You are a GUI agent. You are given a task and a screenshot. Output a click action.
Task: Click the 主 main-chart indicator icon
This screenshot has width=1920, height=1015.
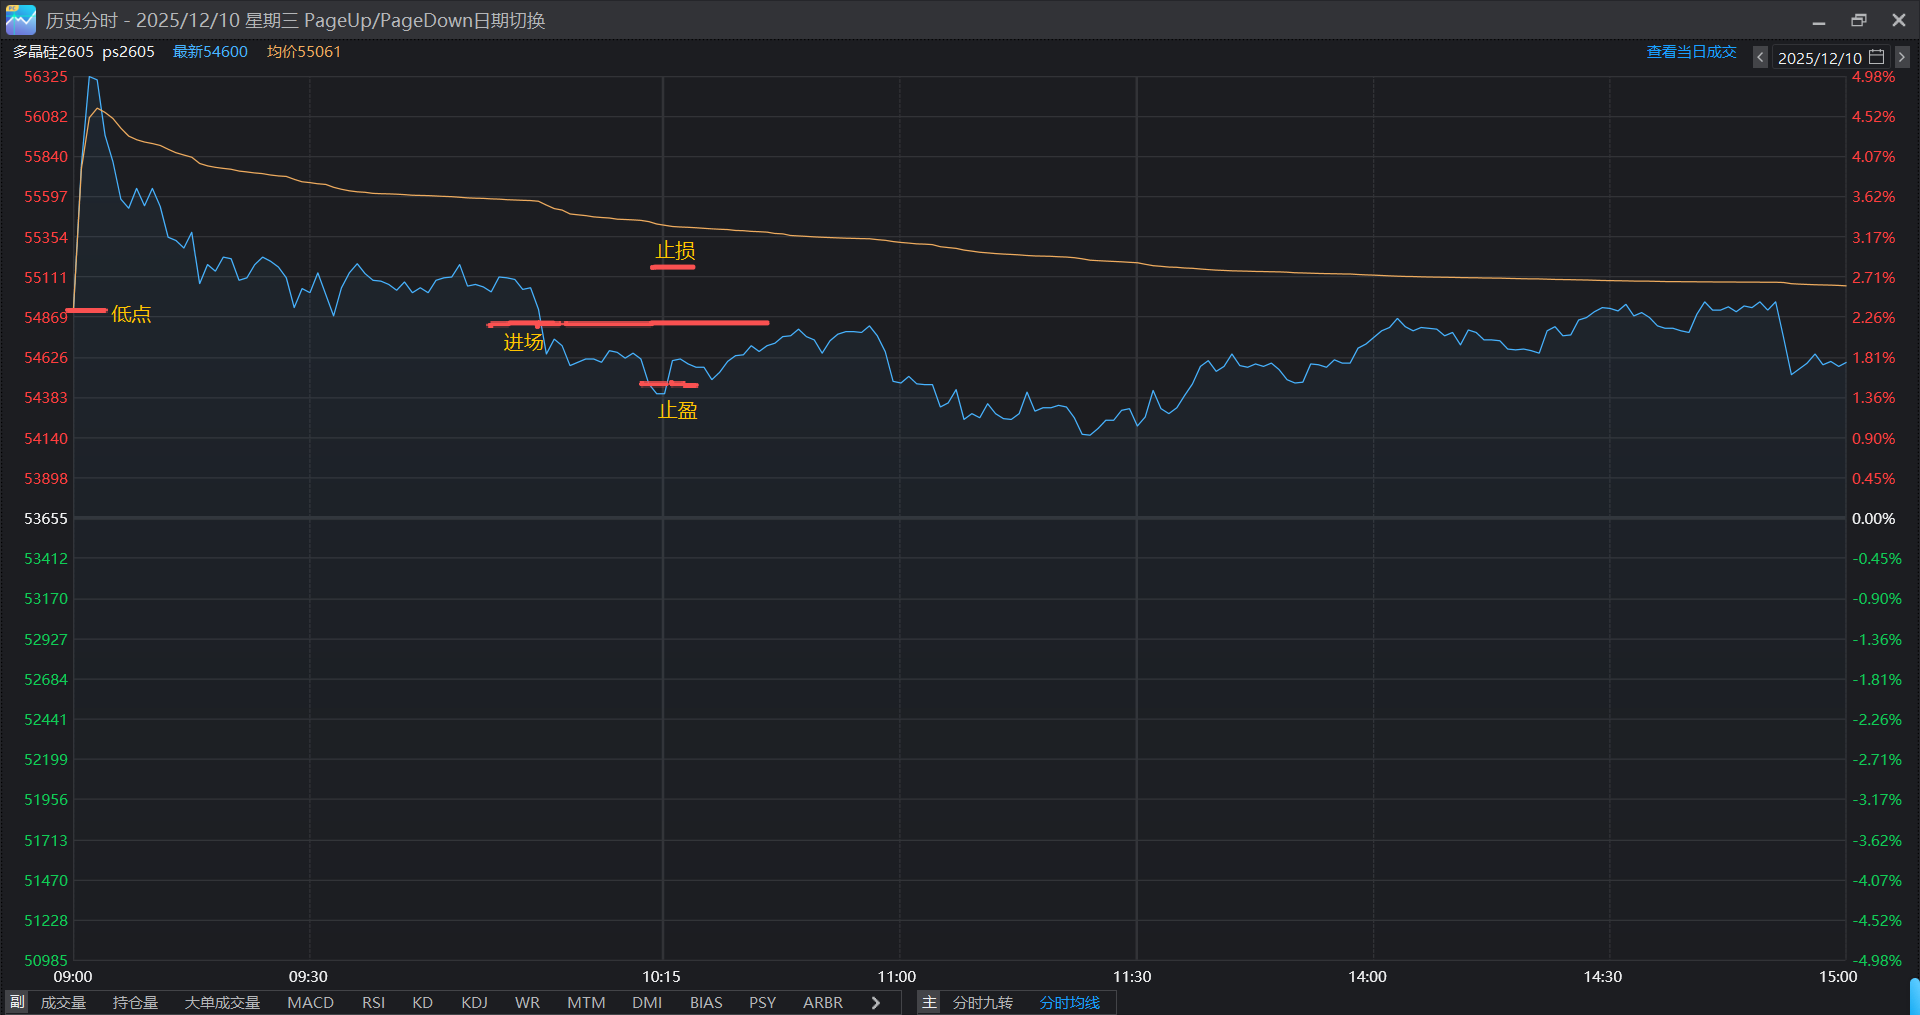929,1002
